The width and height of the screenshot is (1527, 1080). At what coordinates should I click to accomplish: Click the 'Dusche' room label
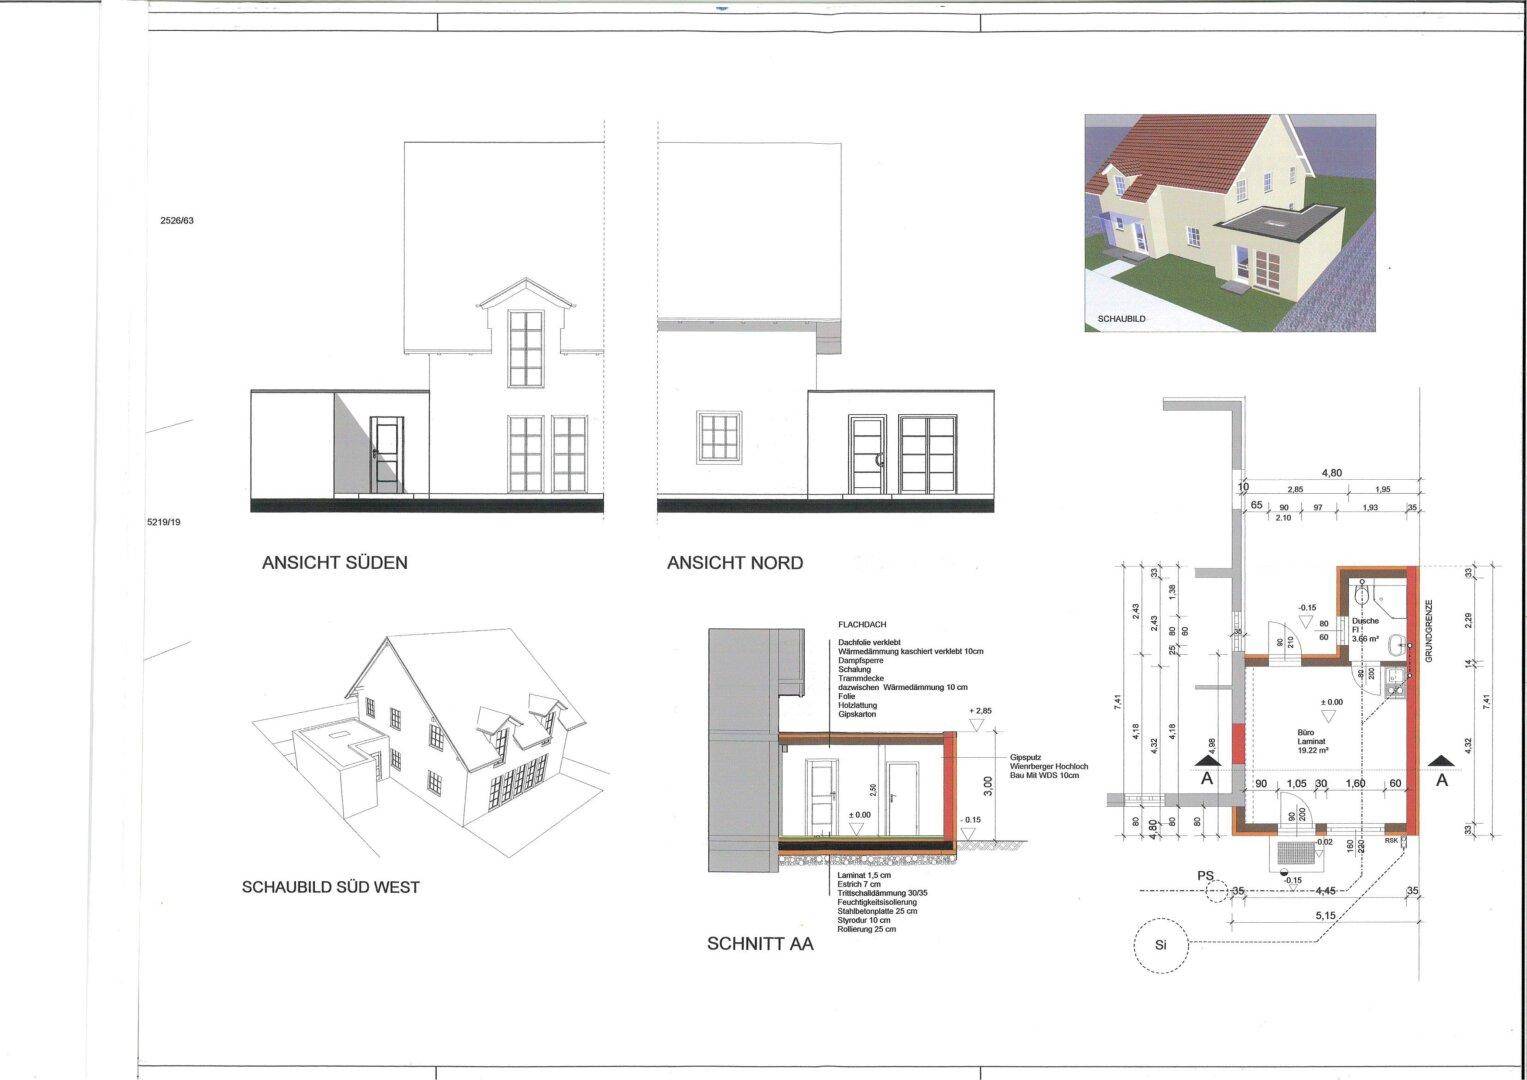point(1366,621)
